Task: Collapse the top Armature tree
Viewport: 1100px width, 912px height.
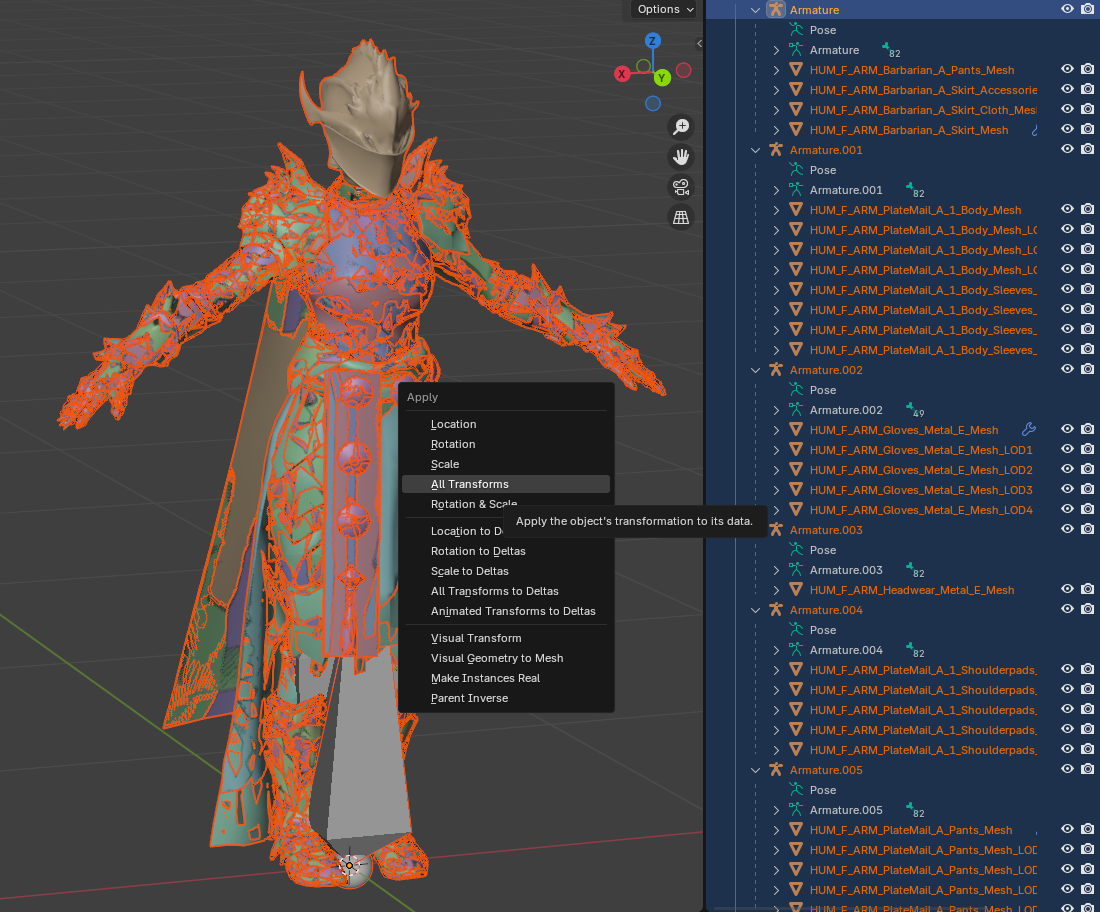Action: (756, 10)
